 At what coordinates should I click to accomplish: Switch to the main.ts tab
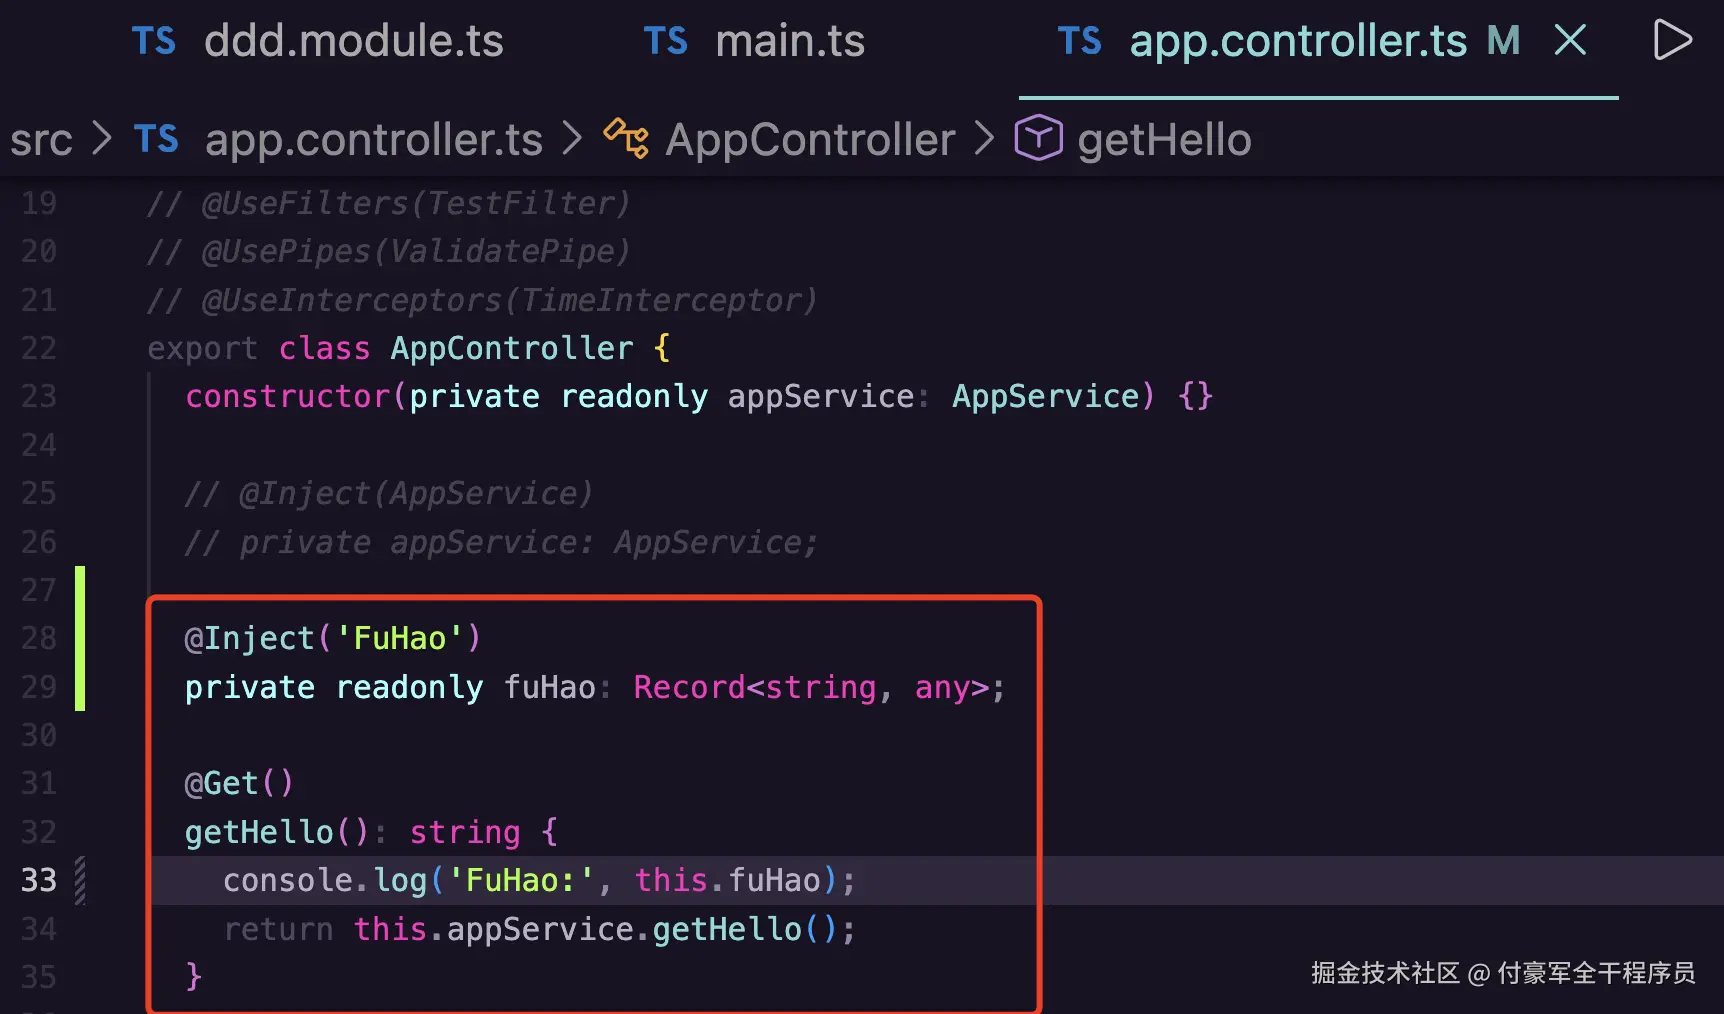[x=754, y=41]
